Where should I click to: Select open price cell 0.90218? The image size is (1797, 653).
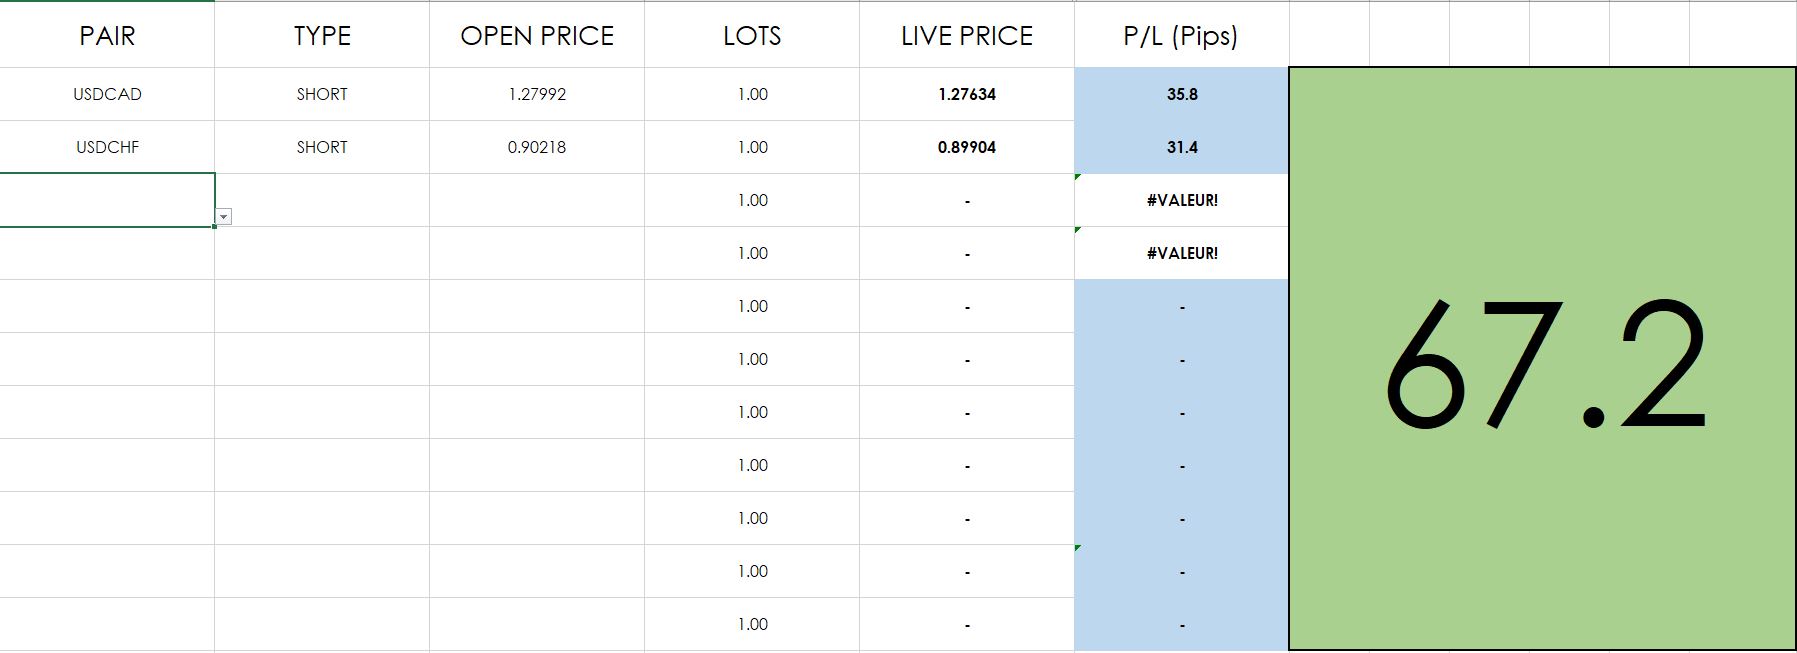pyautogui.click(x=537, y=147)
